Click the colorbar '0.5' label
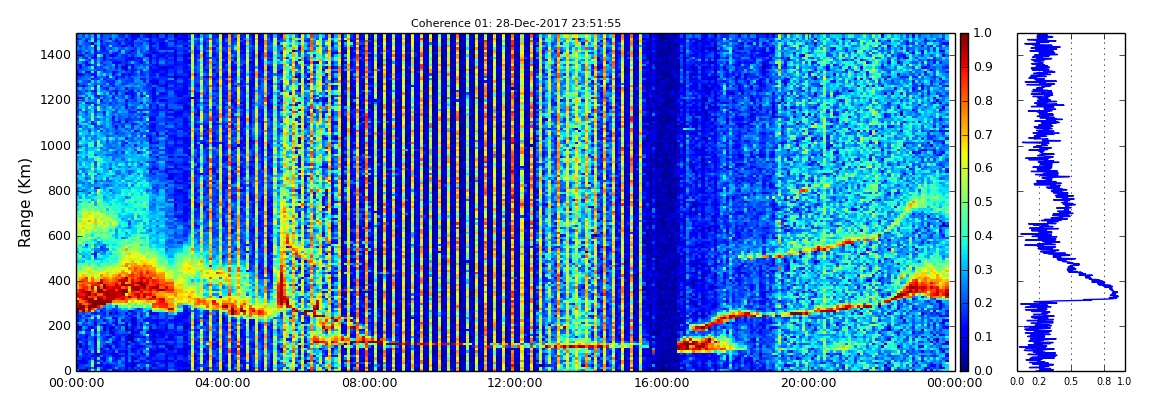 [x=981, y=202]
